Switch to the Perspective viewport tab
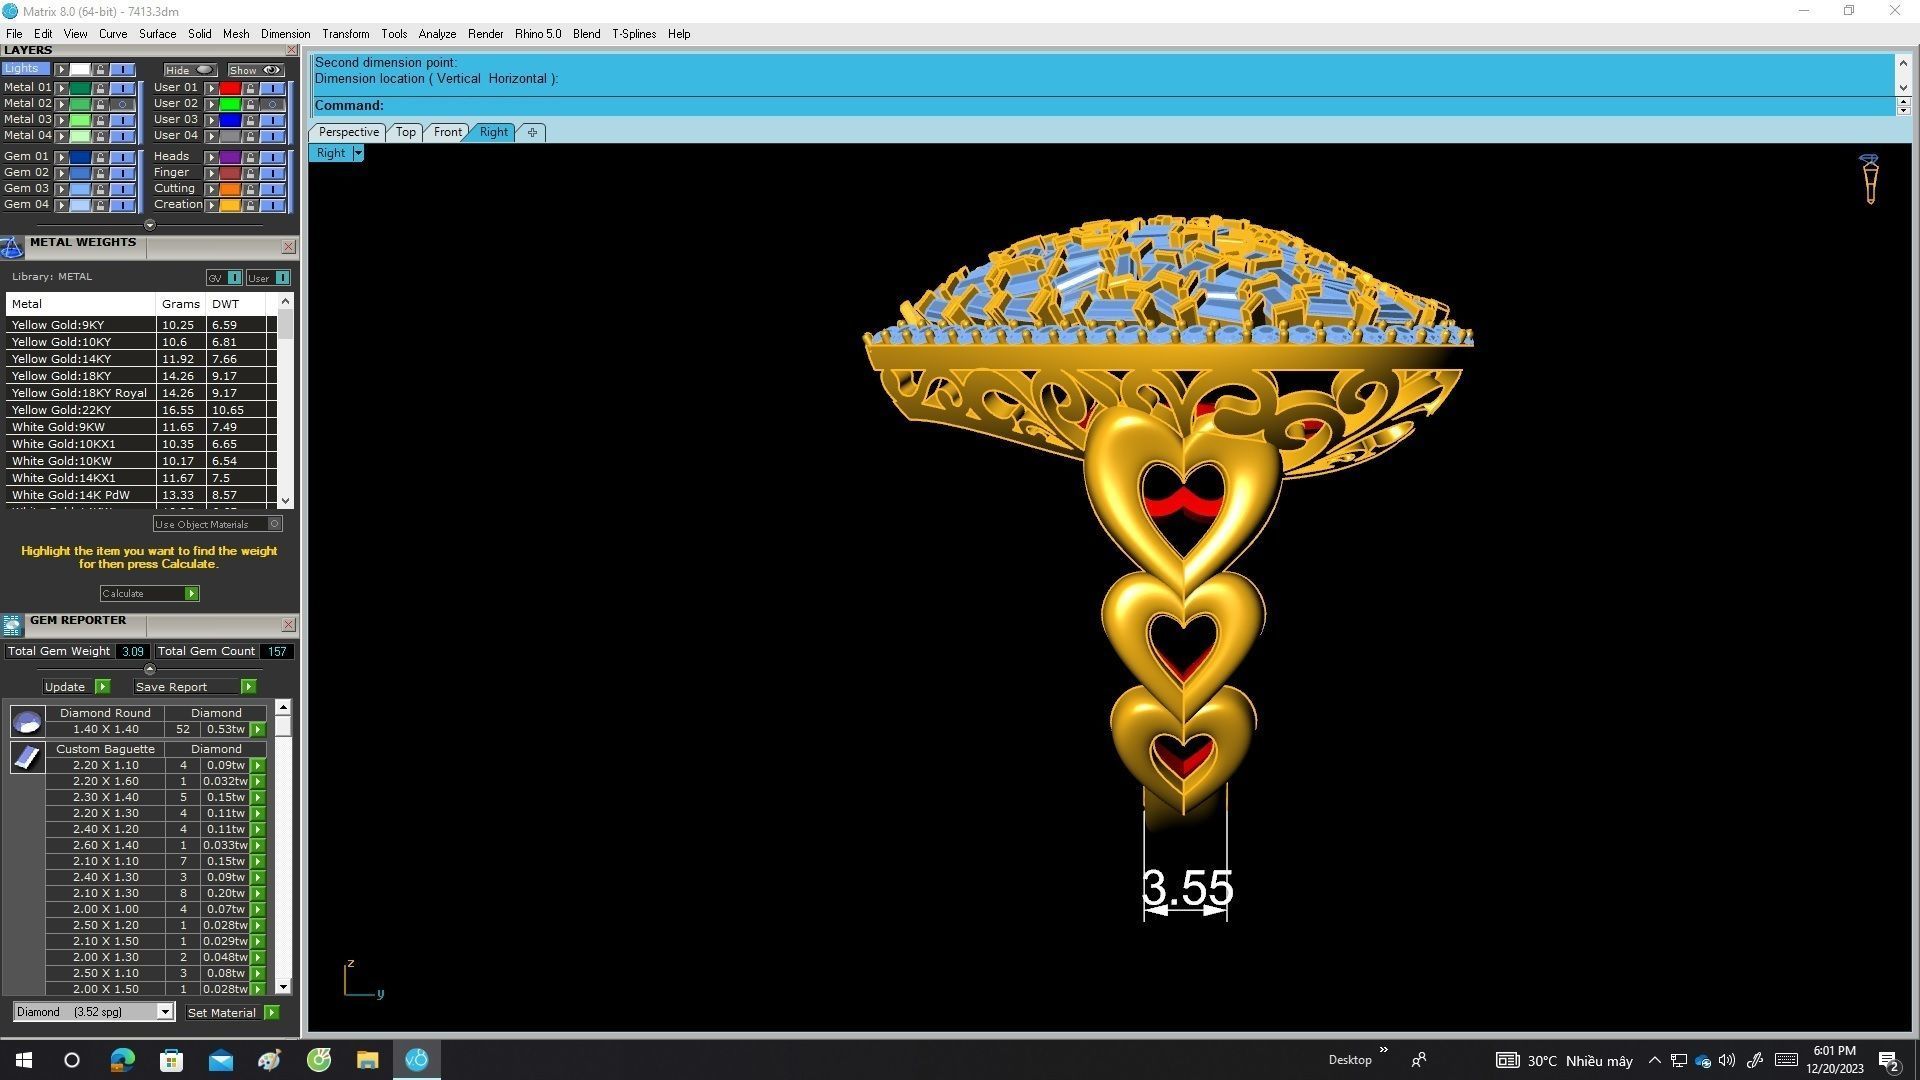1920x1080 pixels. 348,132
